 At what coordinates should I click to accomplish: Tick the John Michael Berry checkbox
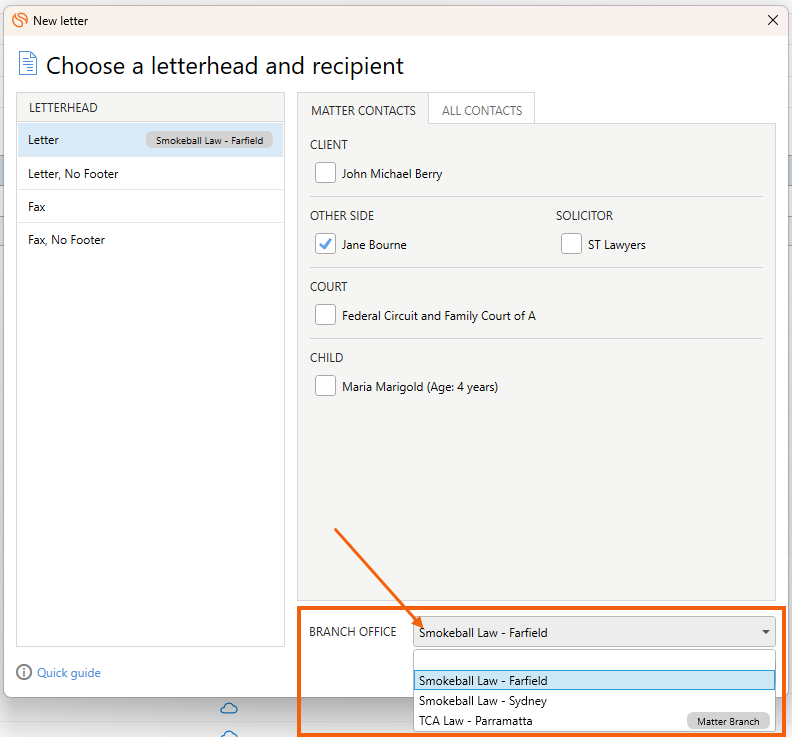325,173
